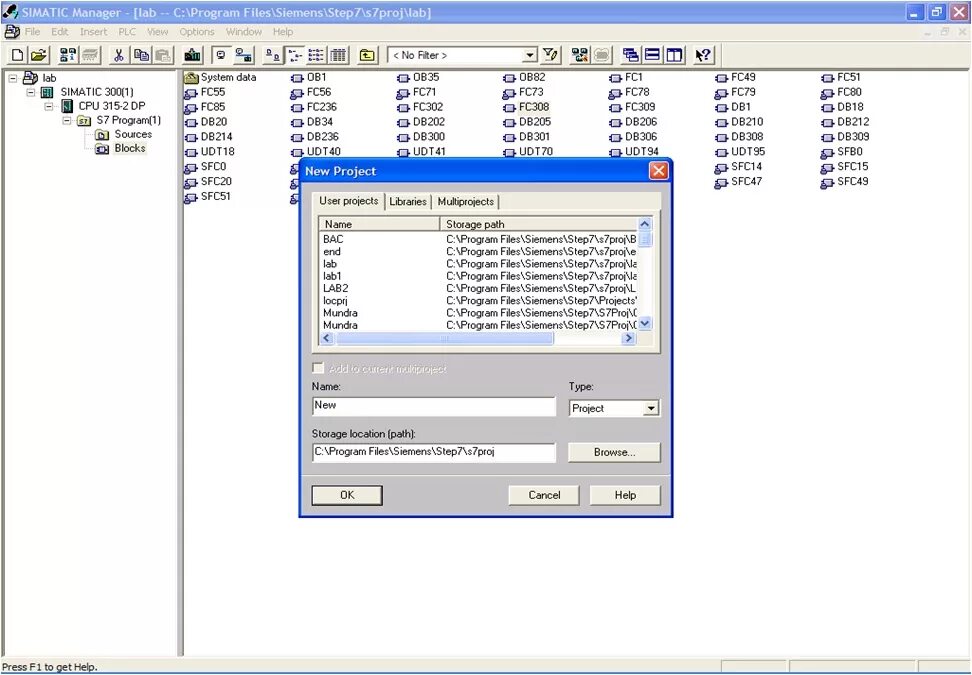Select the FC308 block icon
The image size is (972, 675).
[509, 108]
